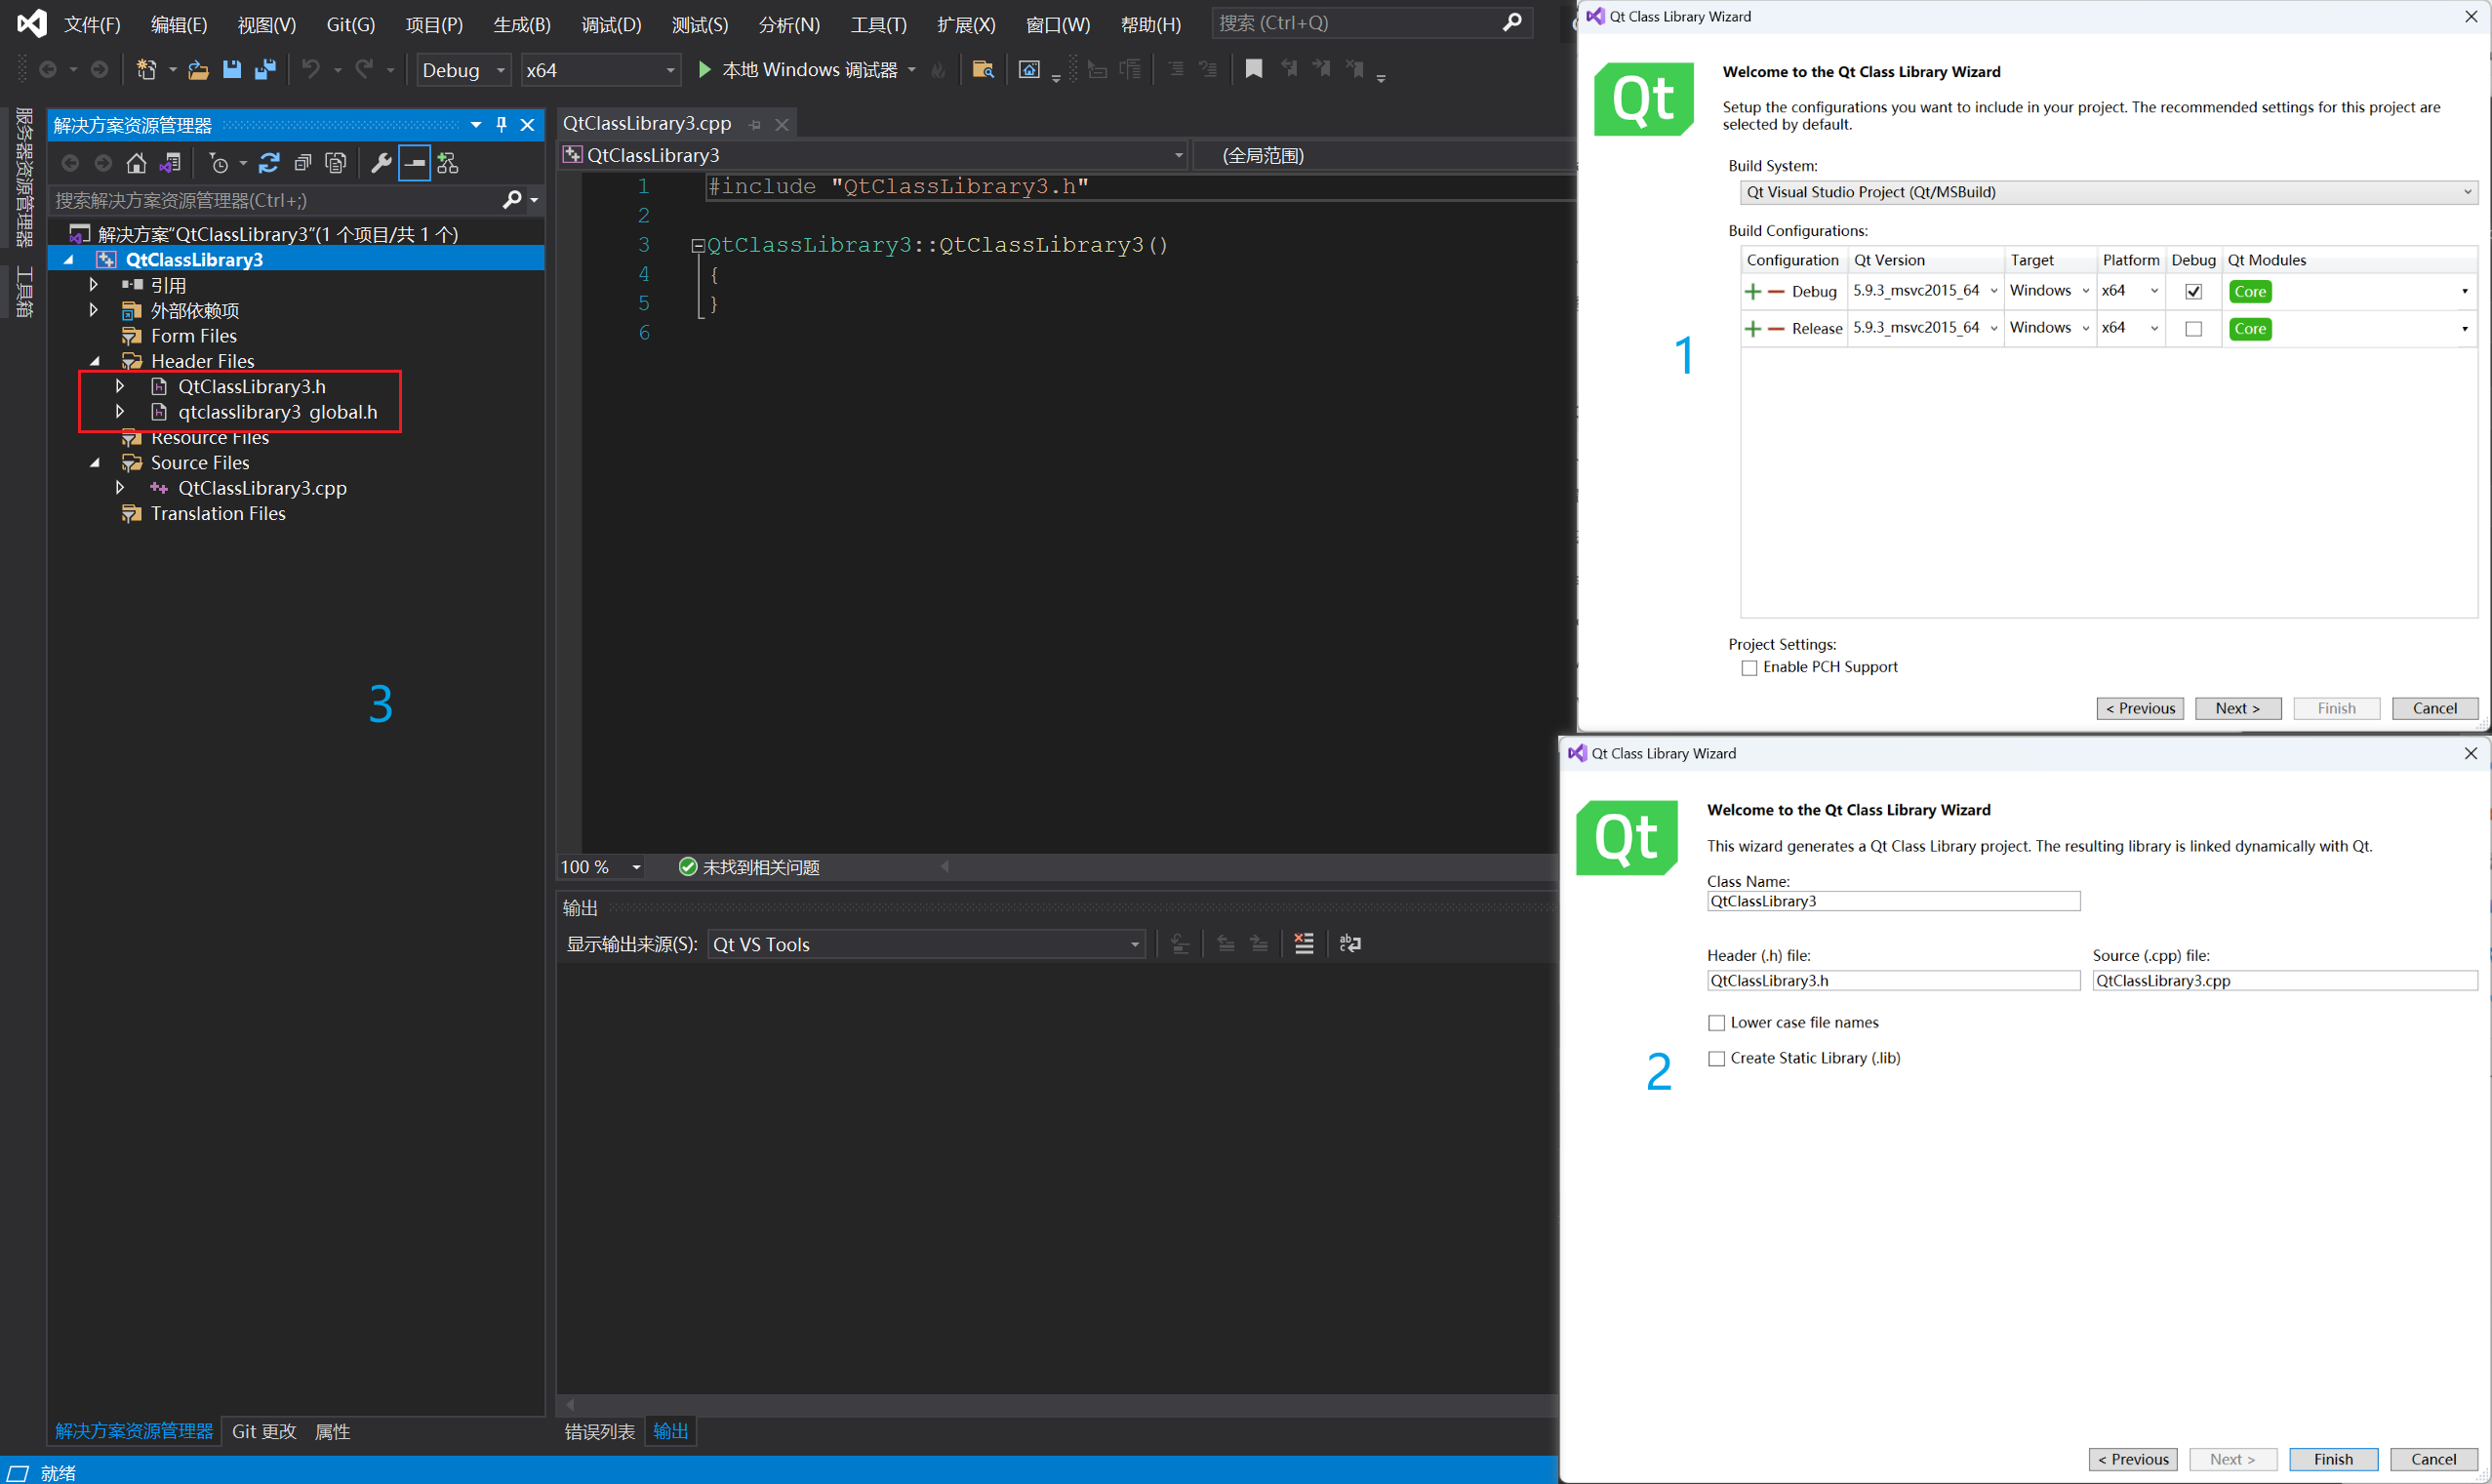Open Properties with the wrench icon
Image resolution: width=2492 pixels, height=1484 pixels.
(381, 163)
